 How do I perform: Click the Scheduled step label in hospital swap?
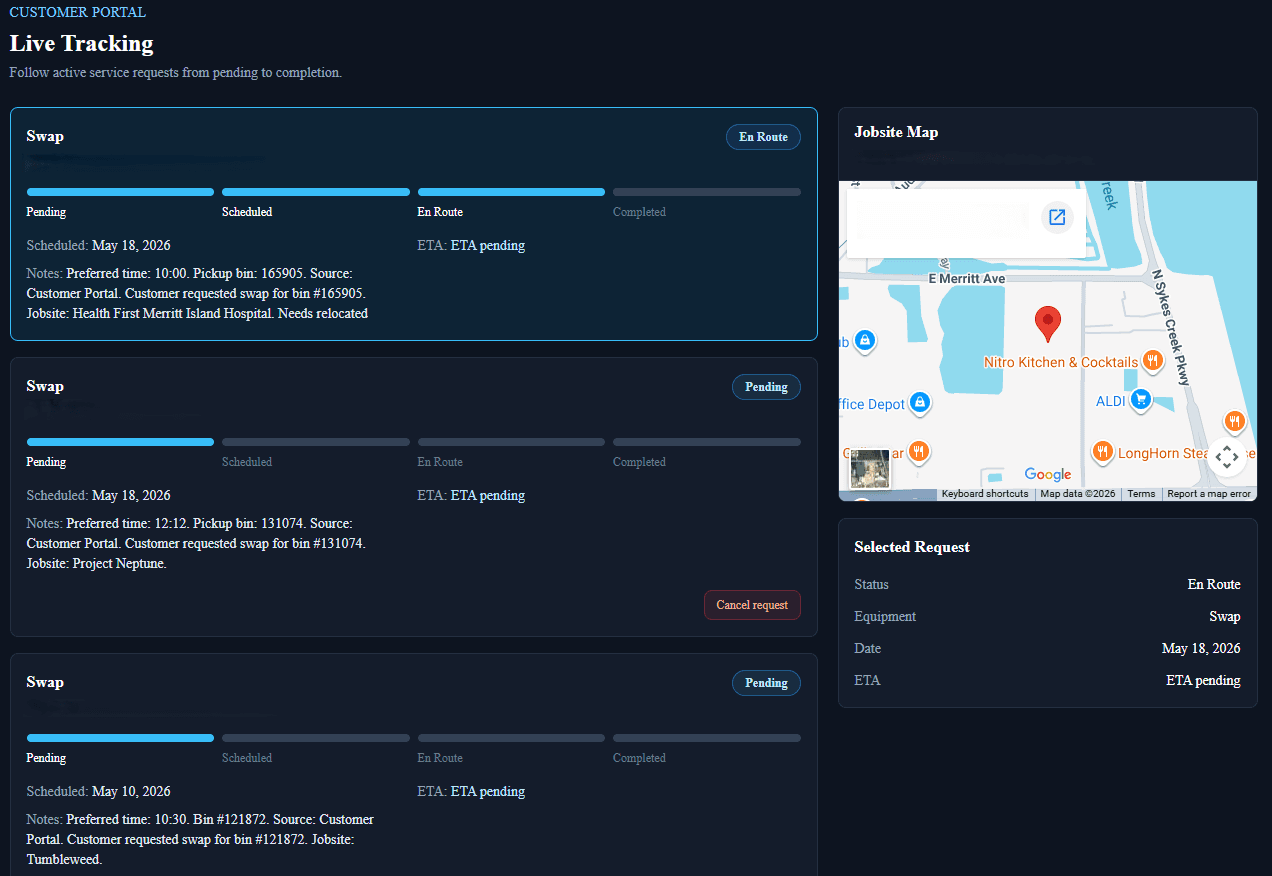247,212
